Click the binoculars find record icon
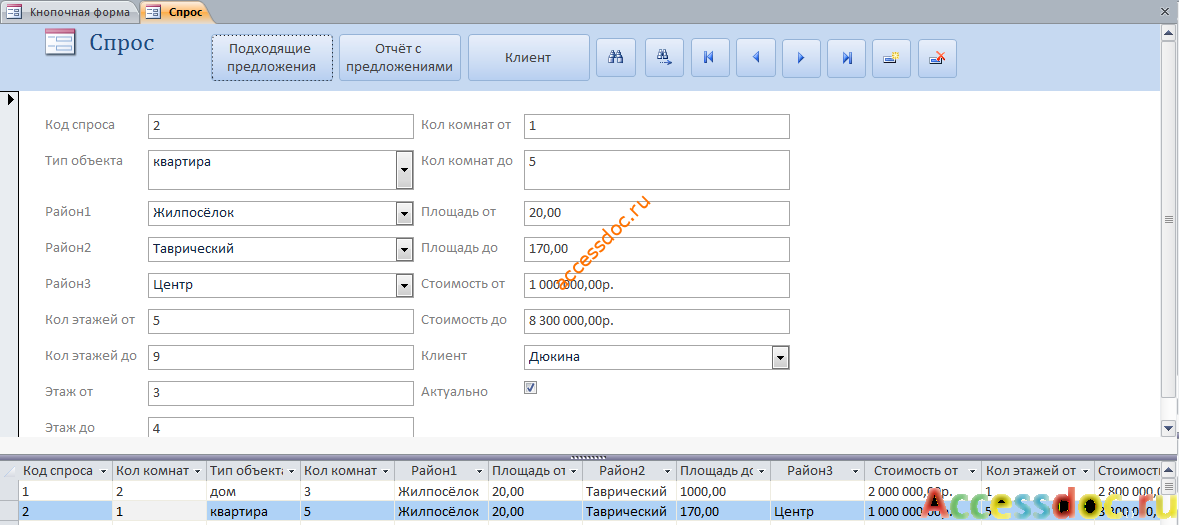This screenshot has width=1184, height=525. (x=615, y=57)
